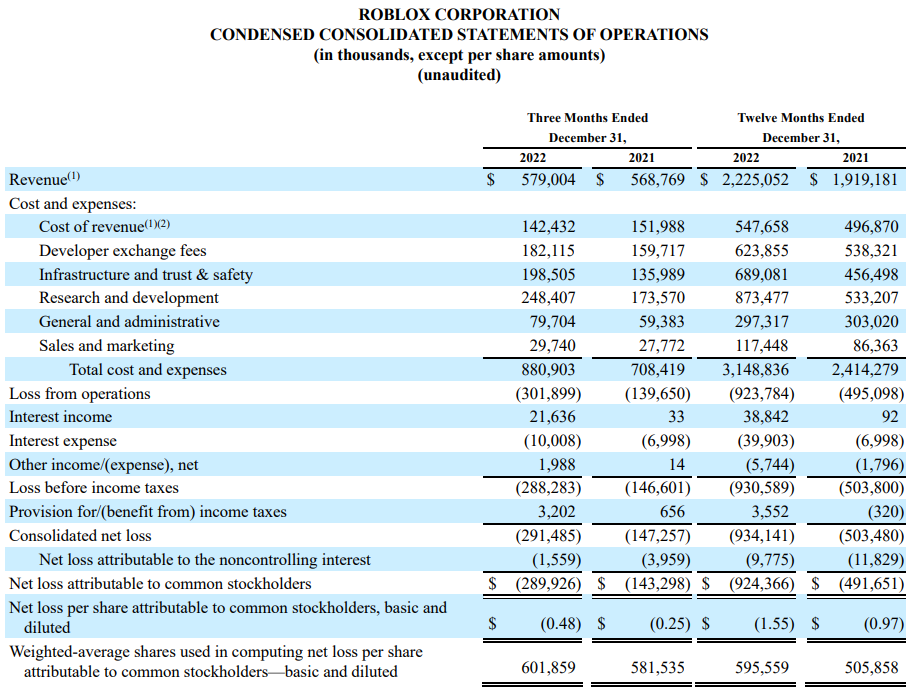Click the 'in thousands, except per share amounts' note

pos(459,55)
